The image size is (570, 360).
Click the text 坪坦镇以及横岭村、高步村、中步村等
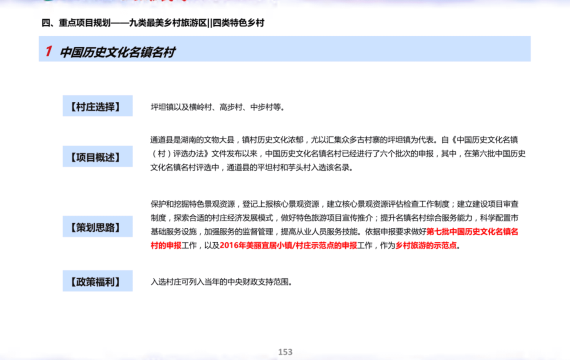pos(217,107)
